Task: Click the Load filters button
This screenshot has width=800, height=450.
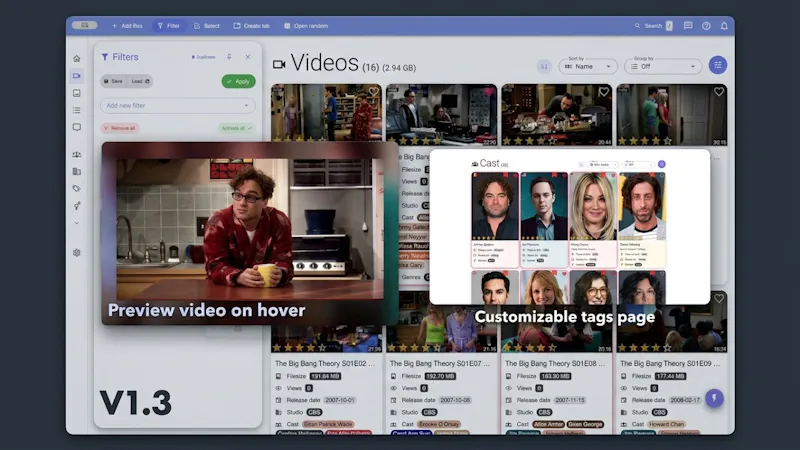Action: [140, 81]
